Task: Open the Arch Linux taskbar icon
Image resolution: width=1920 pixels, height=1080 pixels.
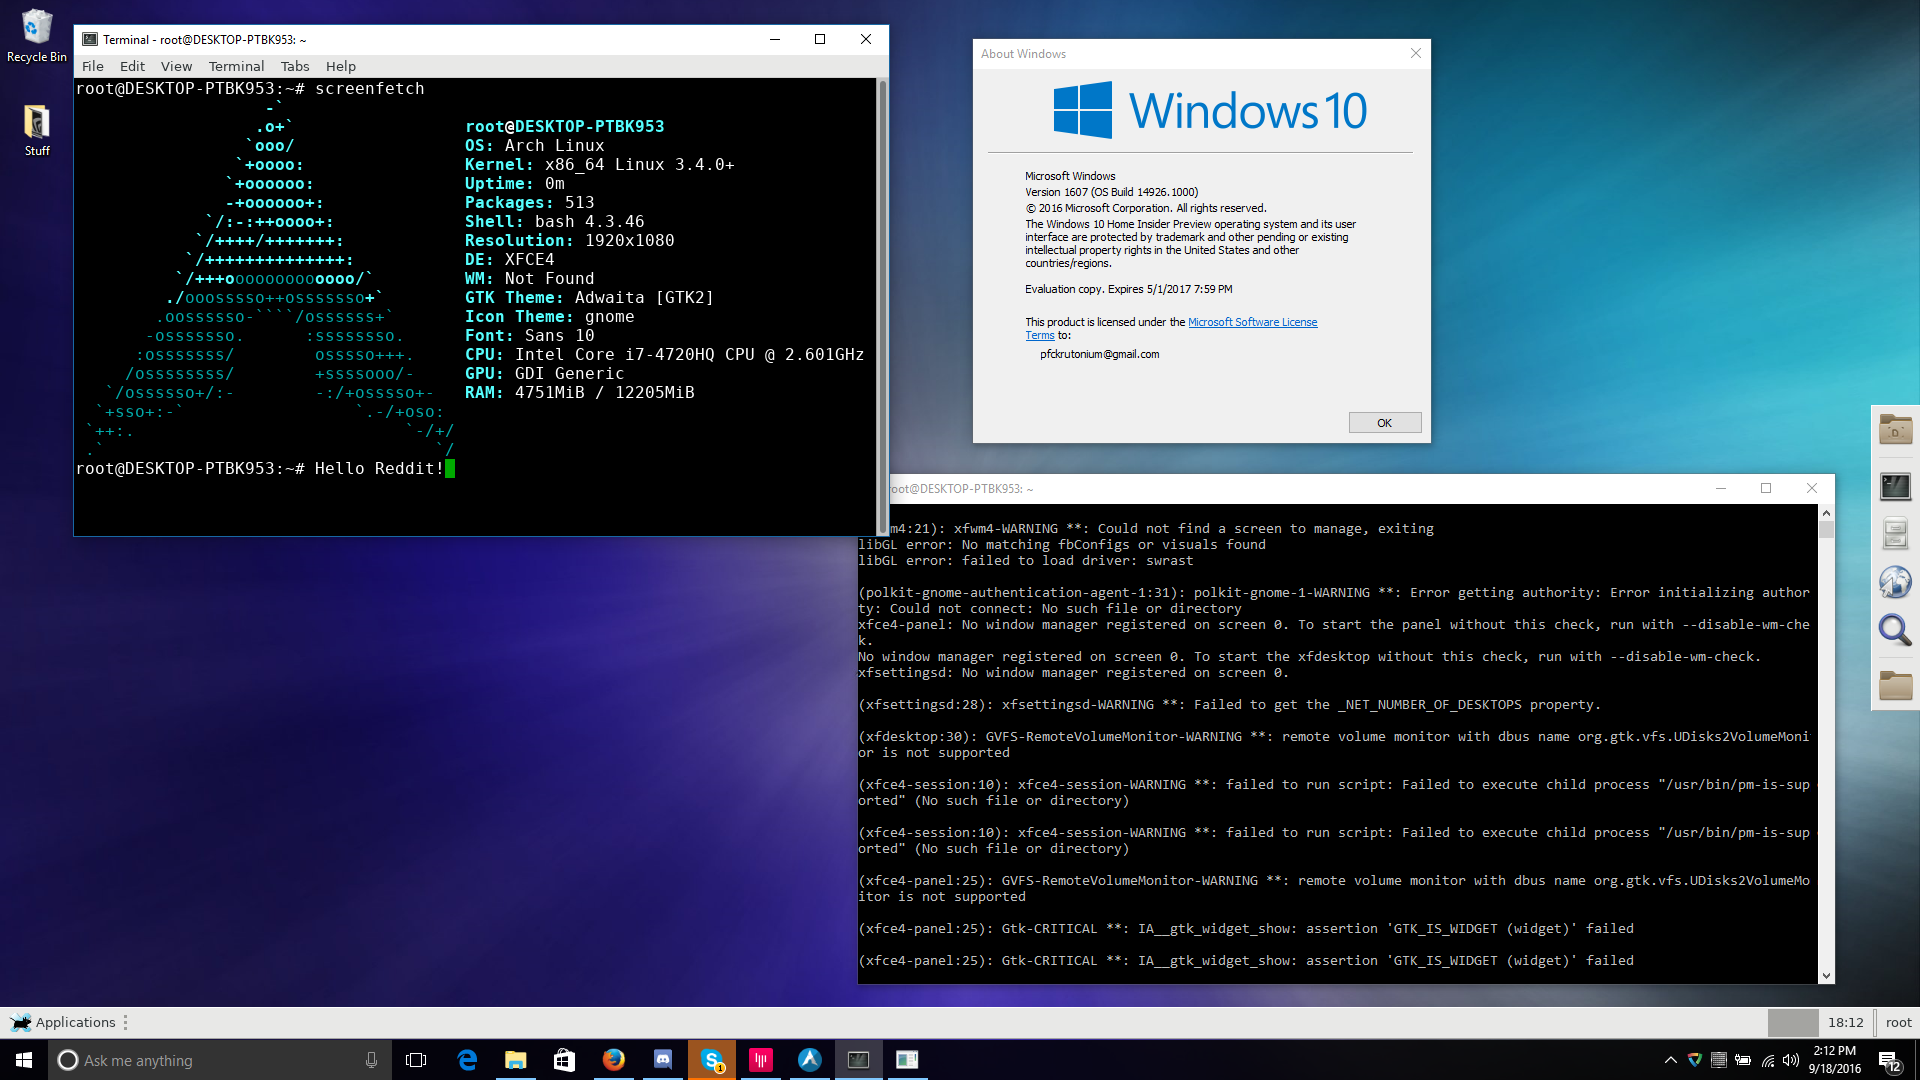Action: (x=810, y=1060)
